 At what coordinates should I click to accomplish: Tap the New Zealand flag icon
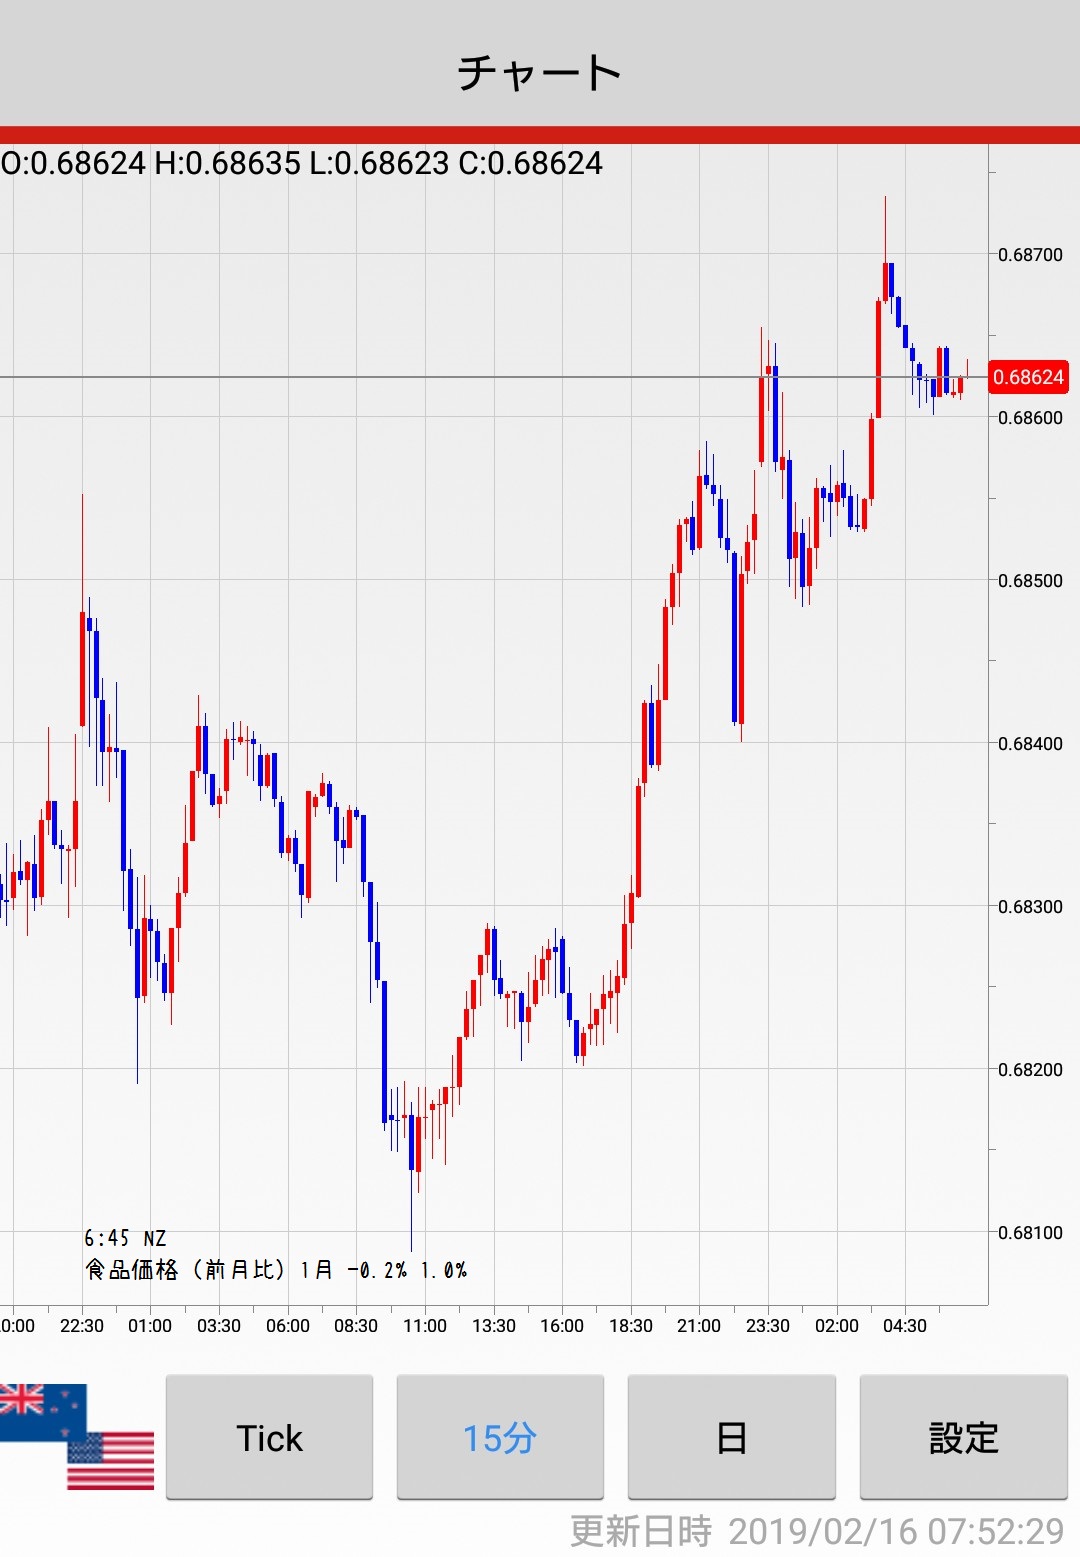[x=40, y=1408]
